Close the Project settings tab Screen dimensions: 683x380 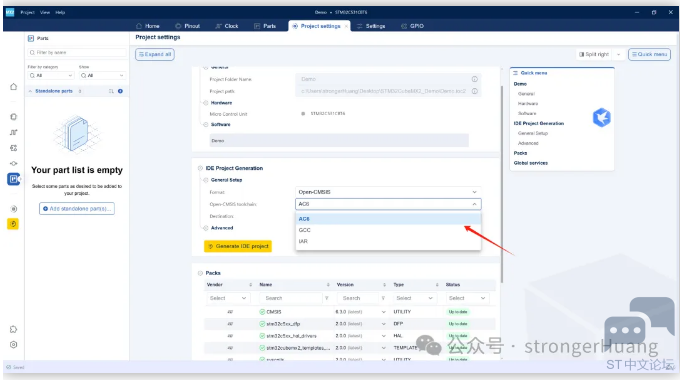click(346, 26)
